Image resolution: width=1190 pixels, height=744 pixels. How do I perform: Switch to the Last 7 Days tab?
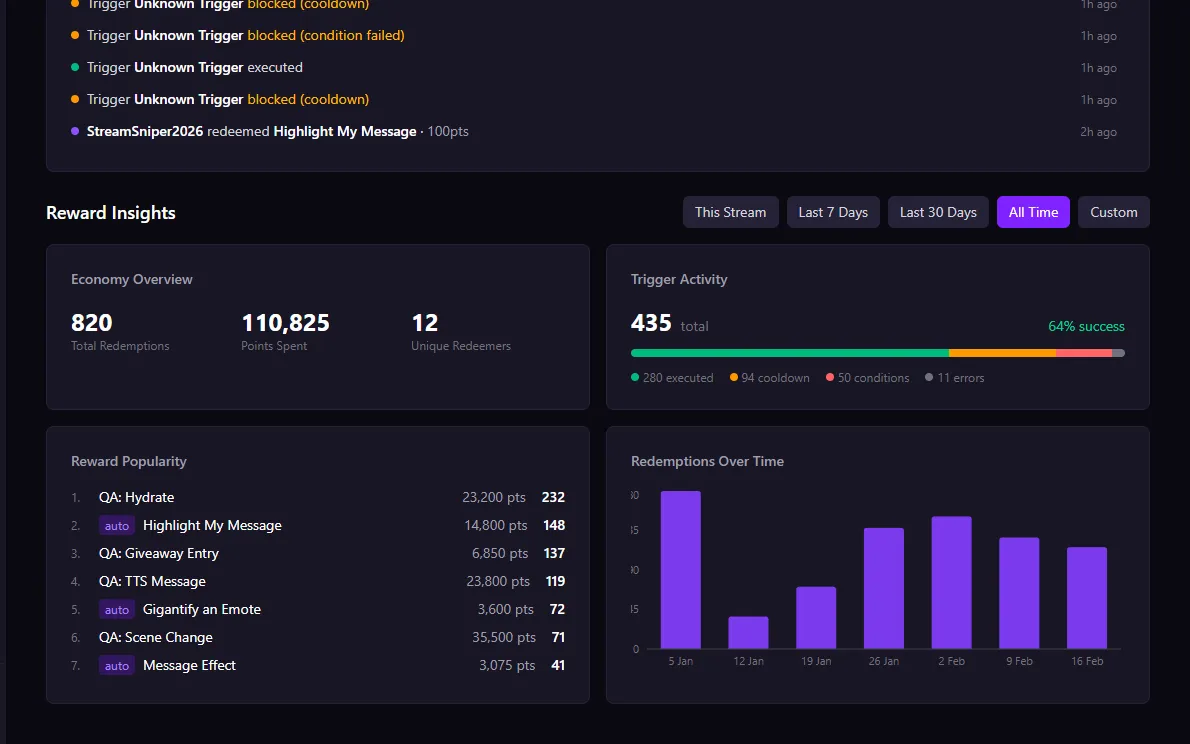833,212
